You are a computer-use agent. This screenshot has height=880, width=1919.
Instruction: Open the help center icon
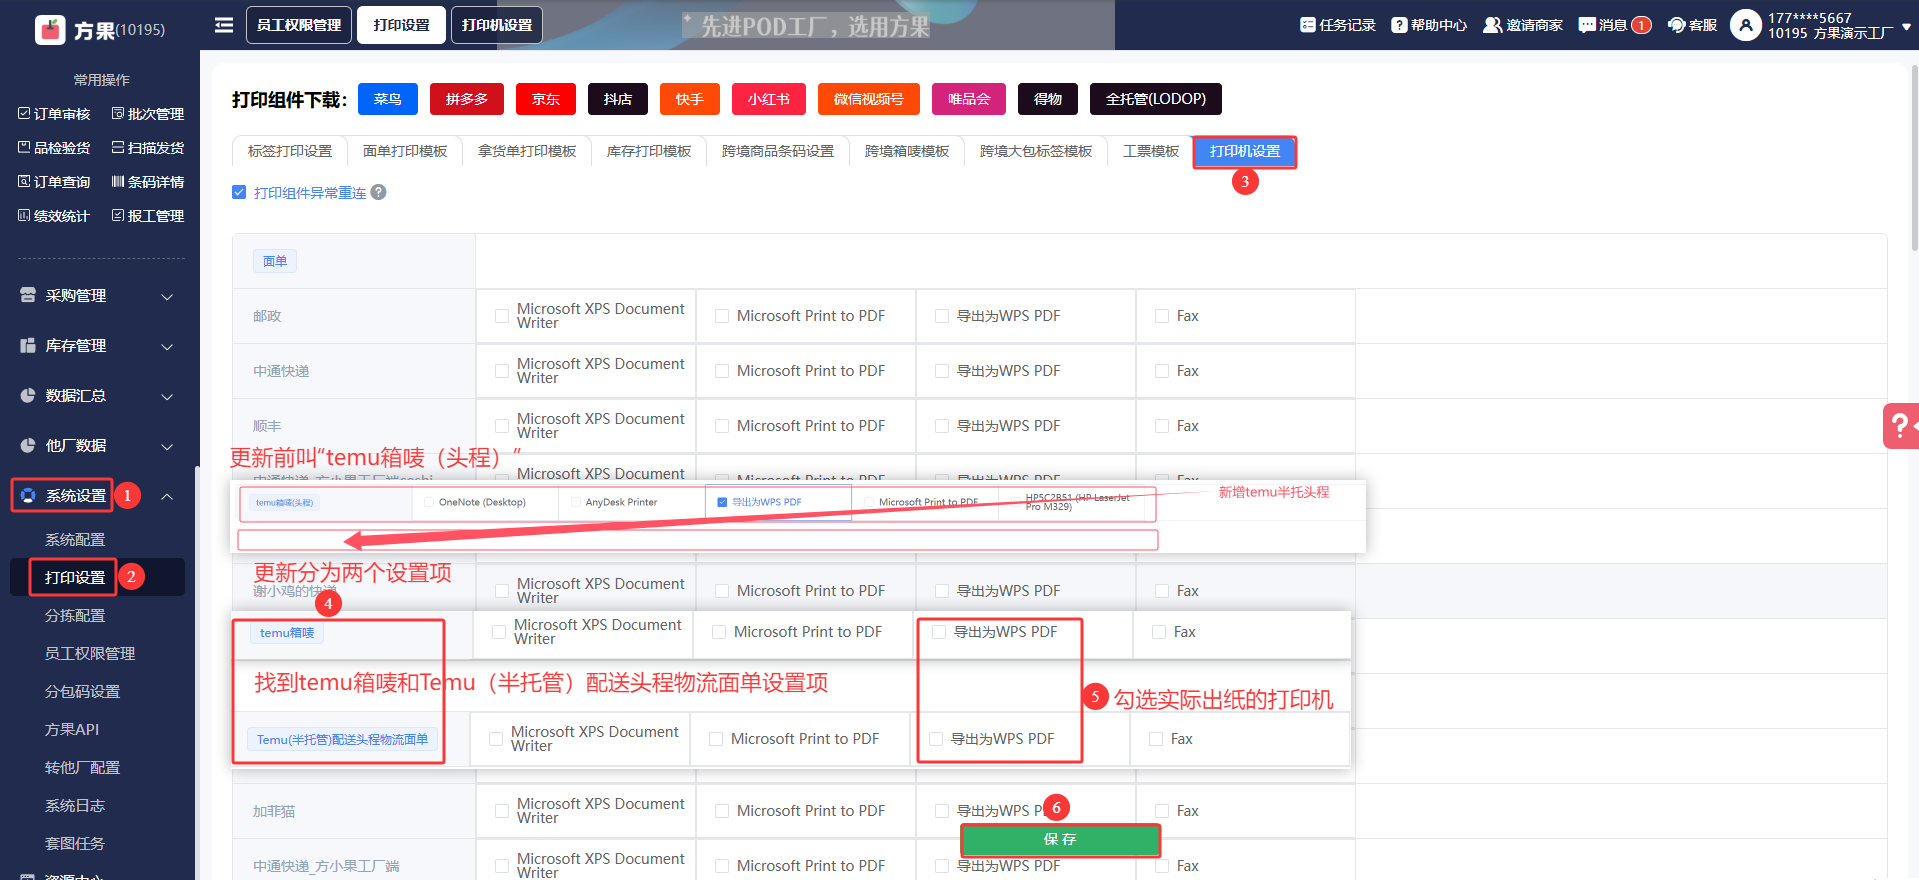coord(1399,25)
